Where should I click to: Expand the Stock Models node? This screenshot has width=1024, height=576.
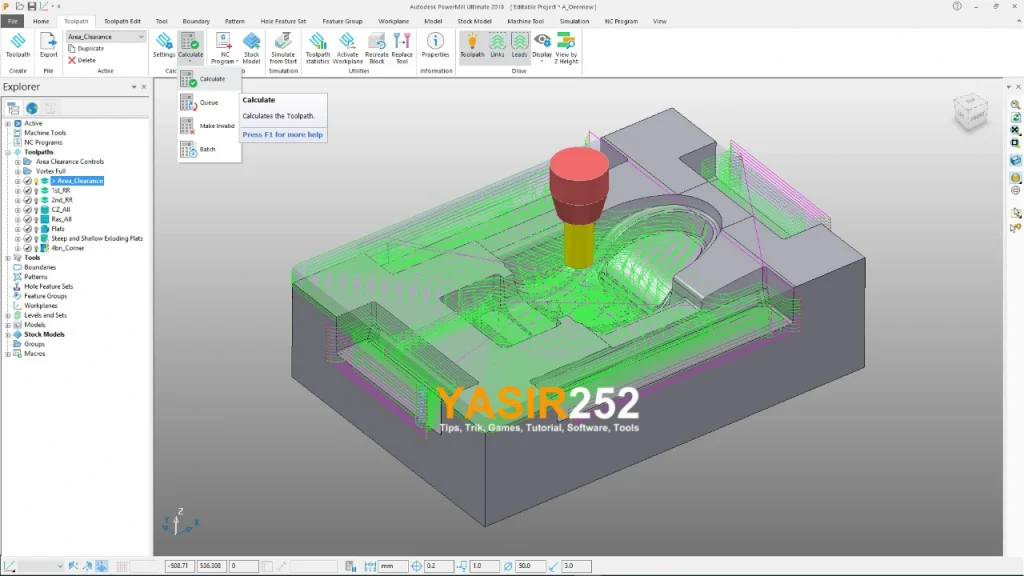click(x=8, y=334)
